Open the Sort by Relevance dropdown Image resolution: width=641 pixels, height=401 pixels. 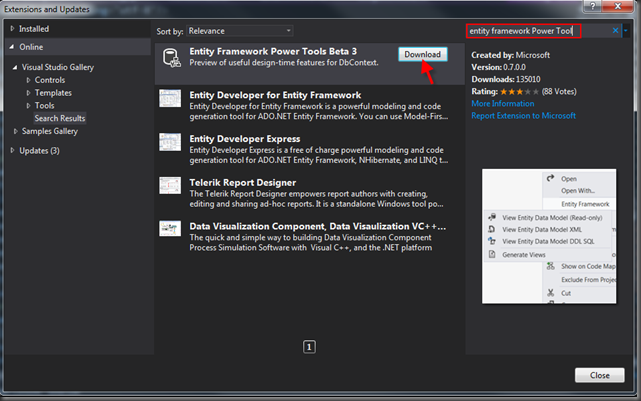point(240,31)
